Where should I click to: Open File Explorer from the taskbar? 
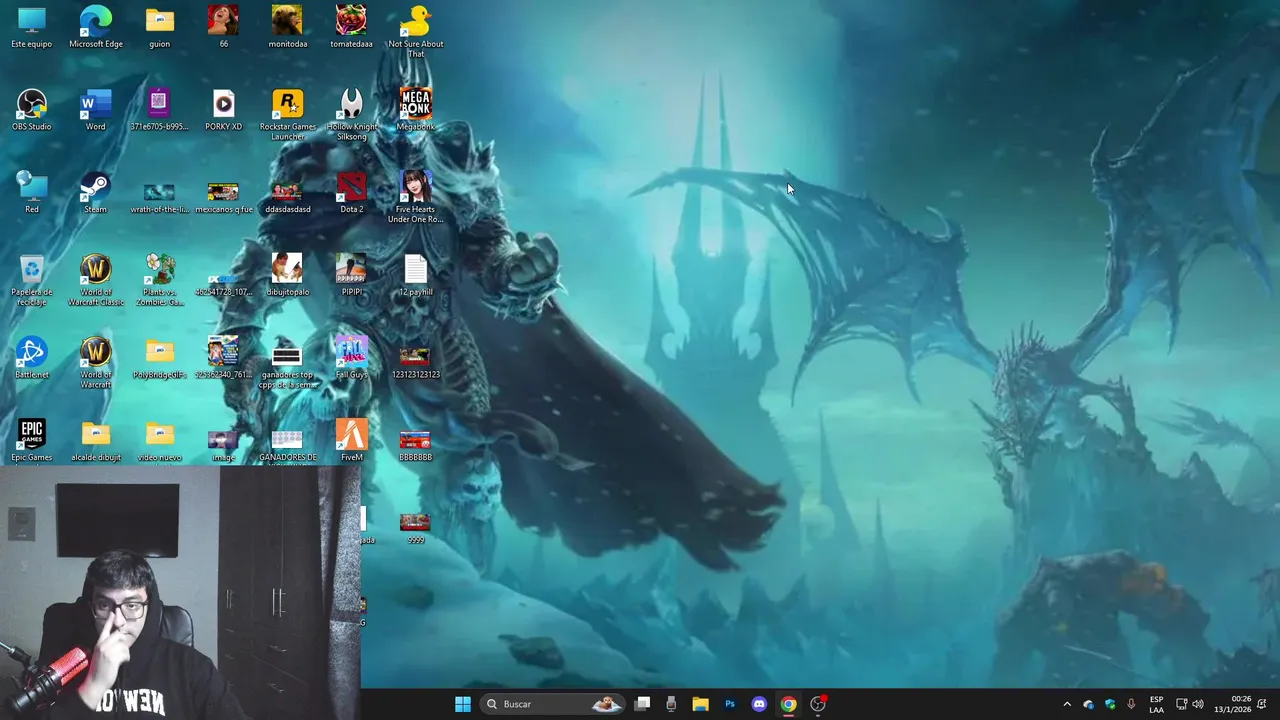coord(700,704)
